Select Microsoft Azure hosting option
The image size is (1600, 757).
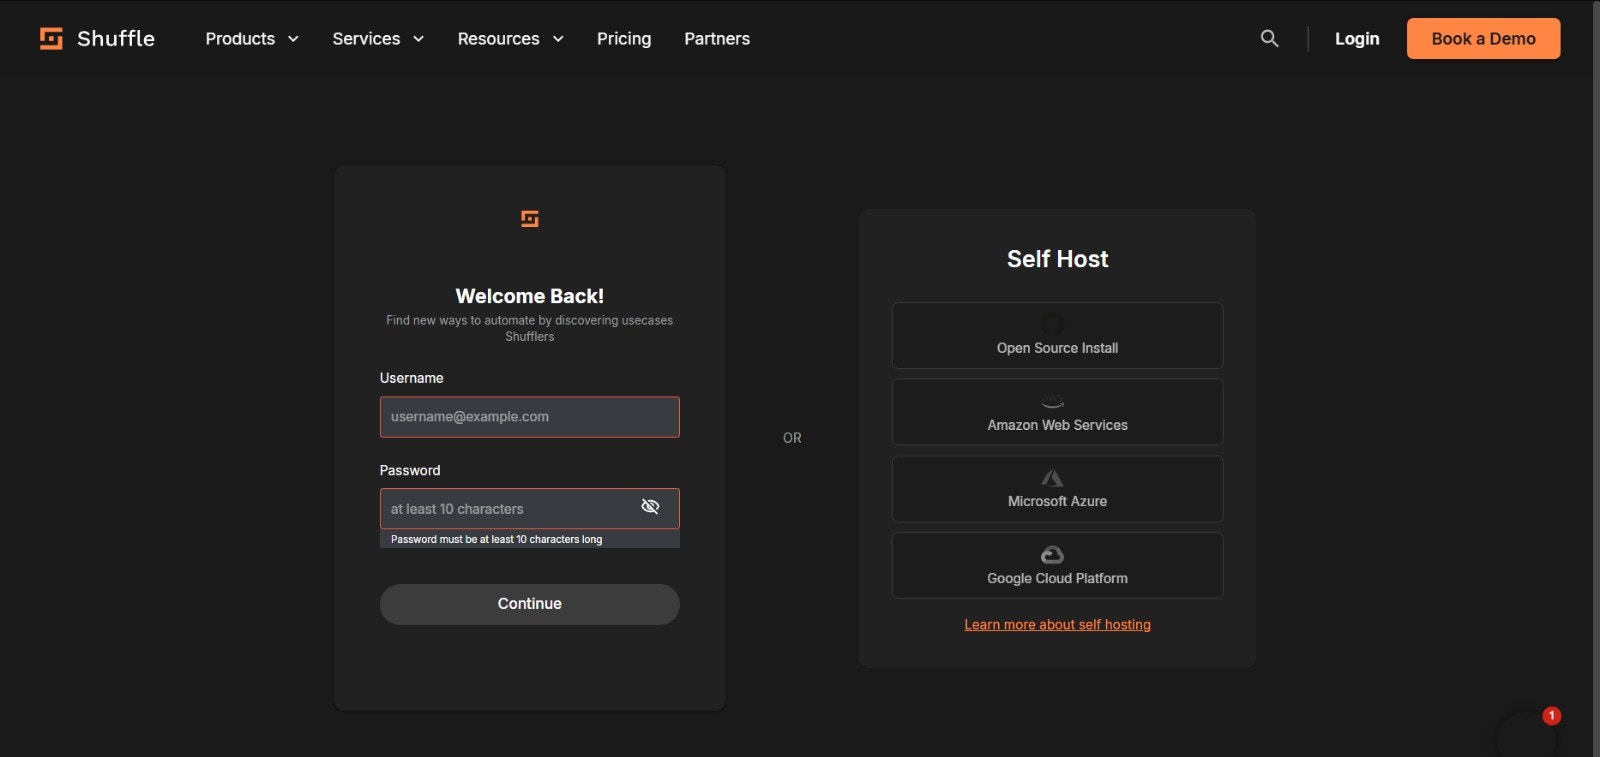click(x=1057, y=489)
